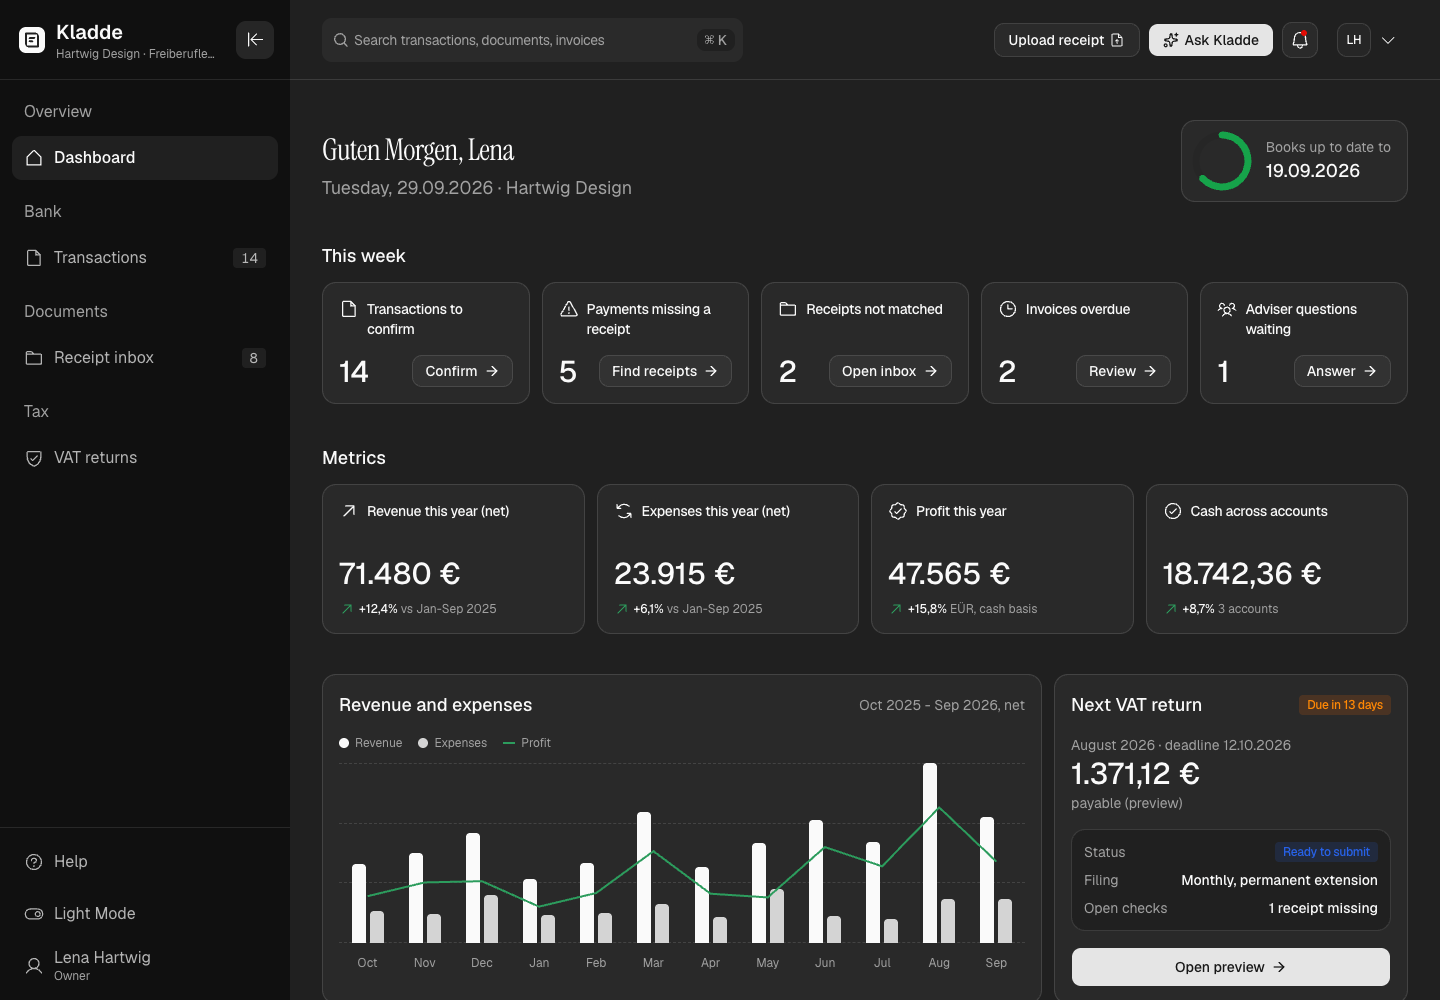Click the books up-to-date progress ring
Screen dimensions: 1440x1000
point(1222,161)
